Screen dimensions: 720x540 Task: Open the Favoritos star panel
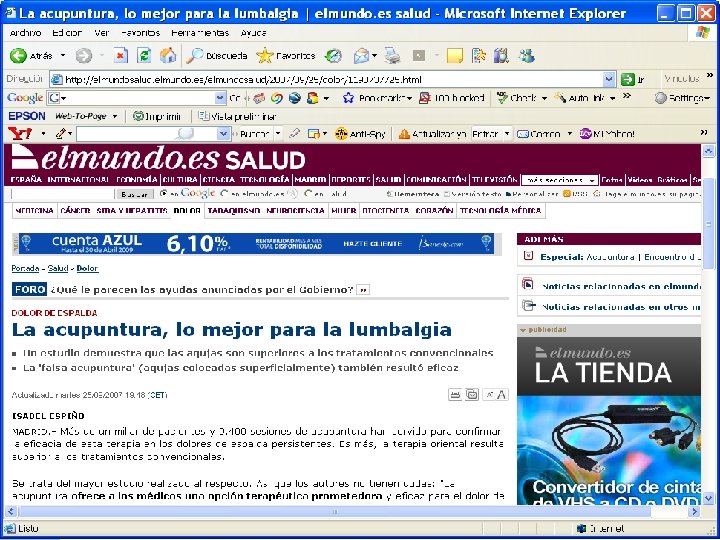tap(286, 56)
